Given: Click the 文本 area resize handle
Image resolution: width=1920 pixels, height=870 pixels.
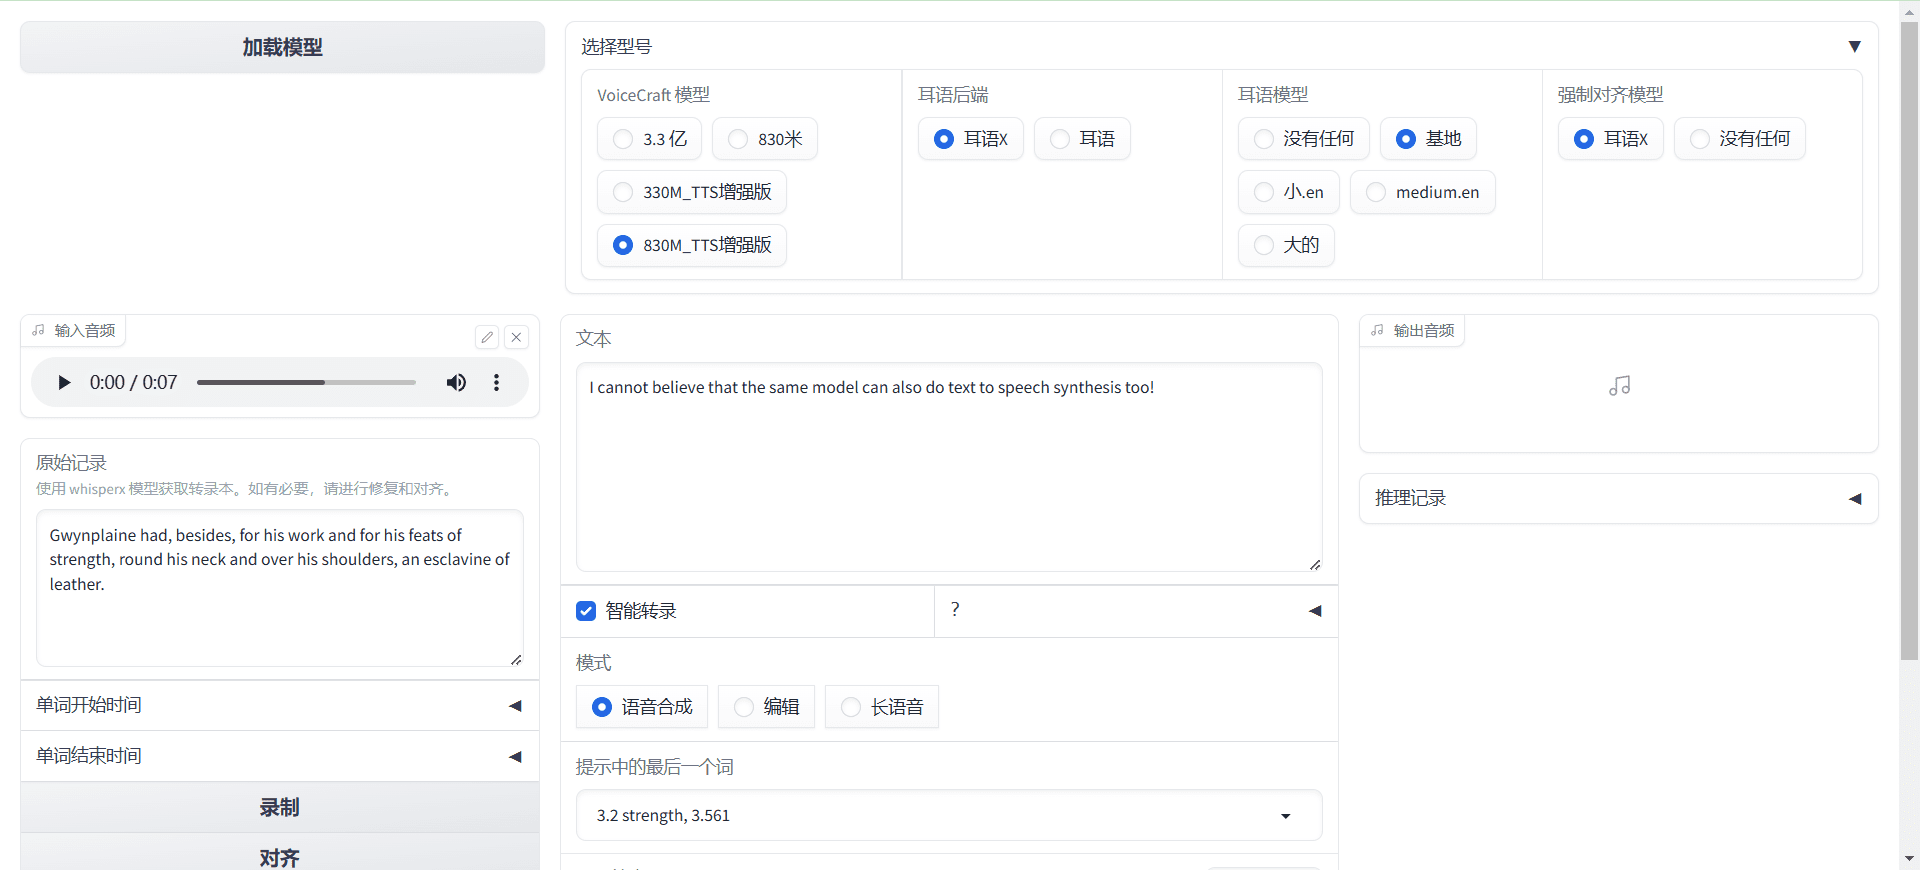Looking at the screenshot, I should tap(1315, 565).
